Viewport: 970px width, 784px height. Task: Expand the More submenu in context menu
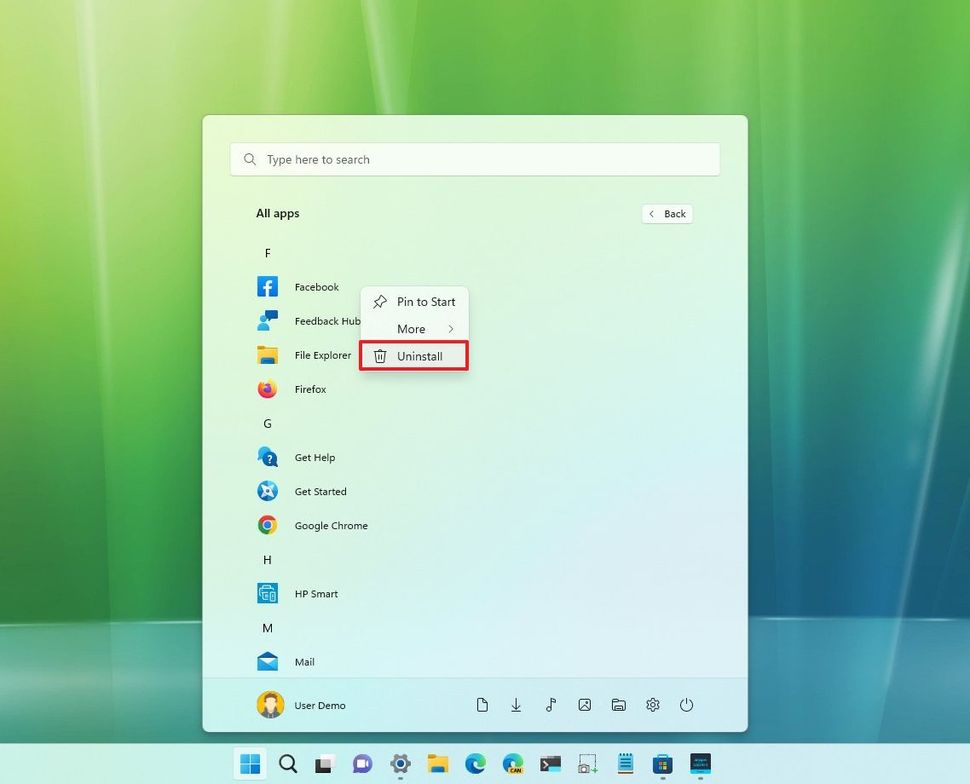pyautogui.click(x=413, y=328)
